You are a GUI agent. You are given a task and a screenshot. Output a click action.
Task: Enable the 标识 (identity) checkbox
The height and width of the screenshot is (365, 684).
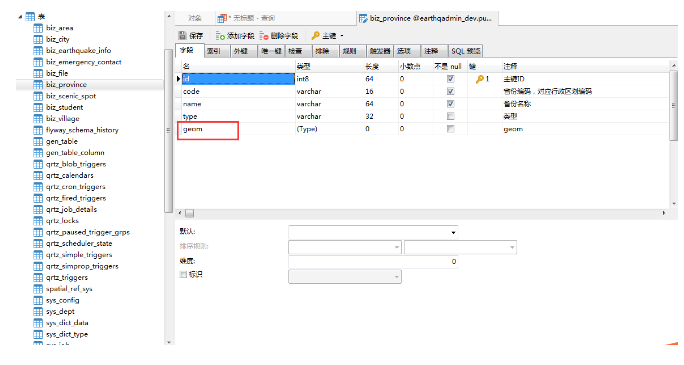pyautogui.click(x=183, y=274)
